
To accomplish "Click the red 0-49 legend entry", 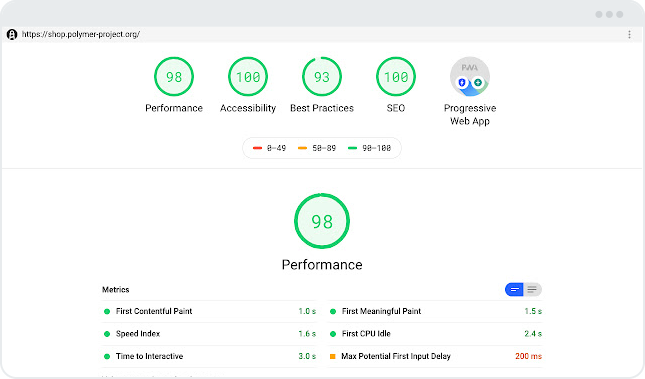I will point(269,148).
